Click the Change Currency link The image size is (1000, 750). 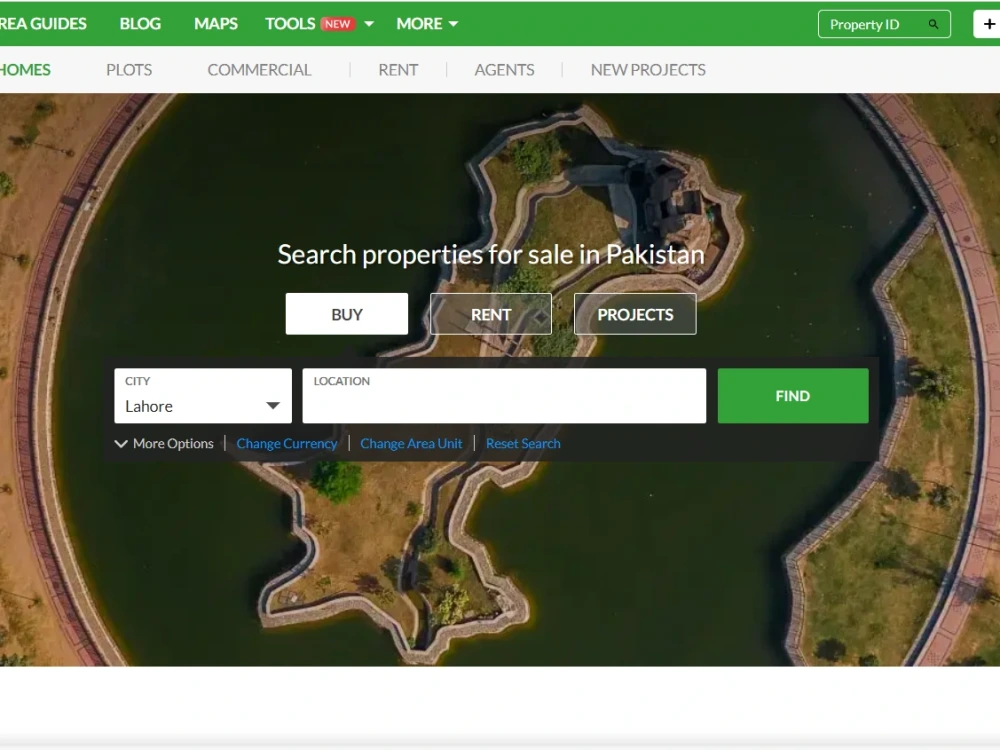point(287,443)
